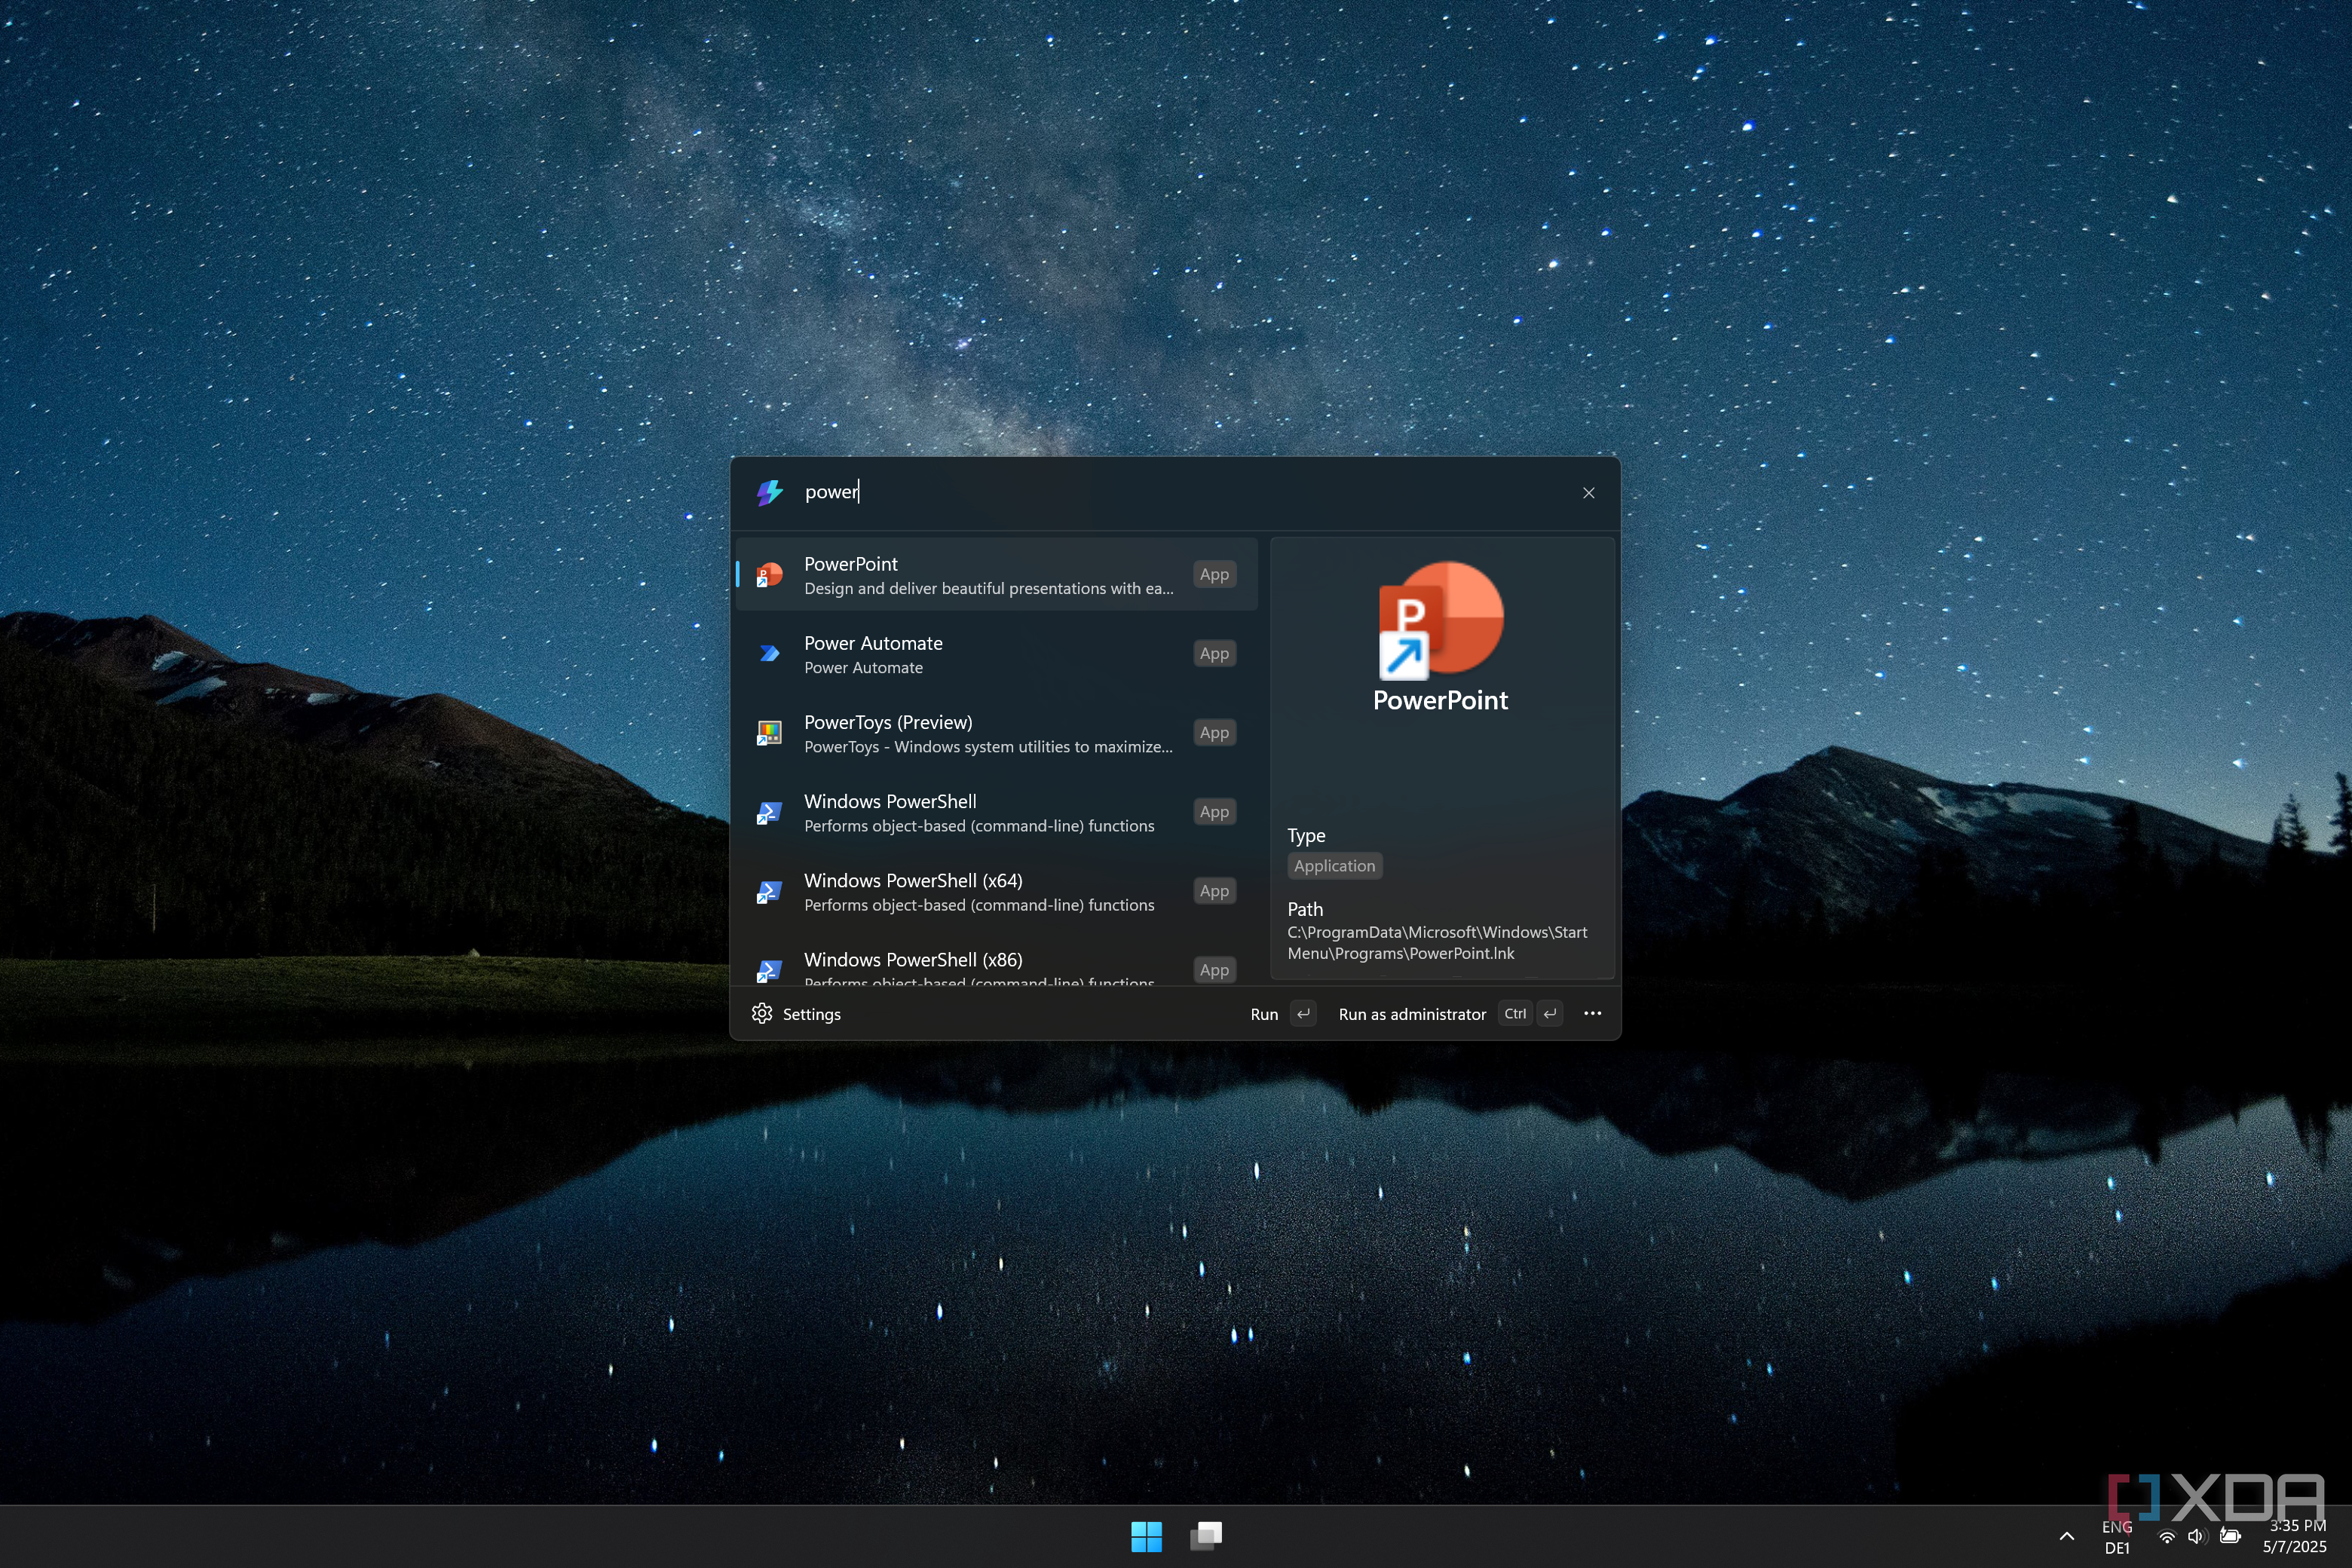This screenshot has height=1568, width=2352.
Task: Click the Run as administrator button
Action: (1450, 1014)
